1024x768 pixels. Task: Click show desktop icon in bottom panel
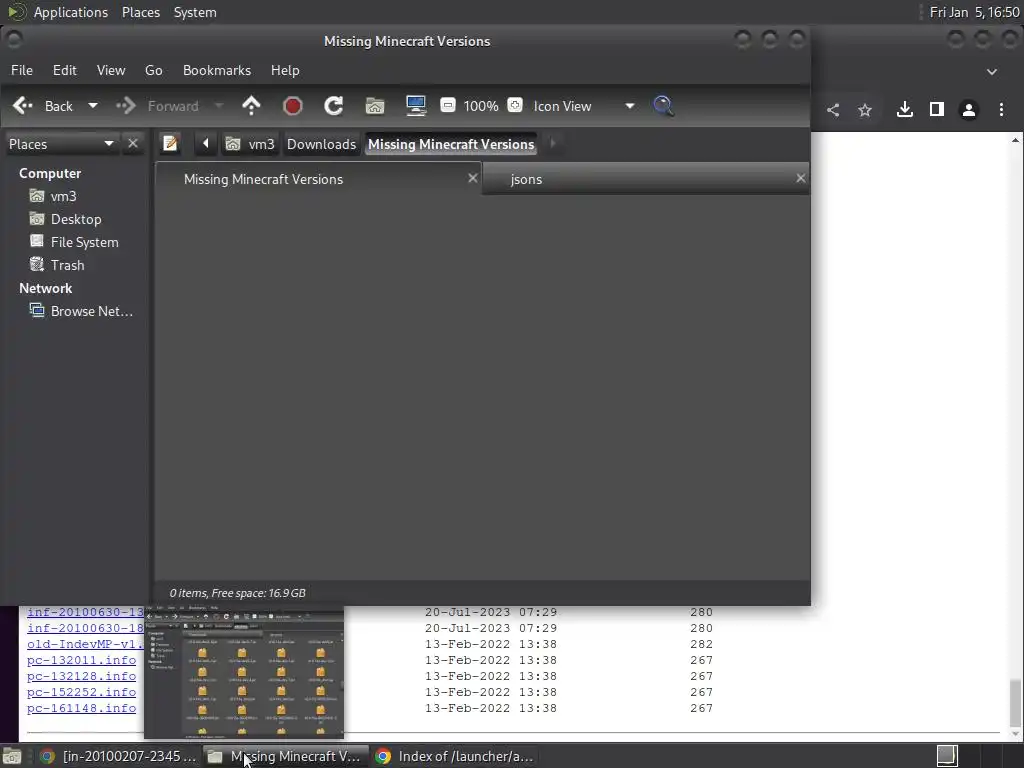coord(12,756)
